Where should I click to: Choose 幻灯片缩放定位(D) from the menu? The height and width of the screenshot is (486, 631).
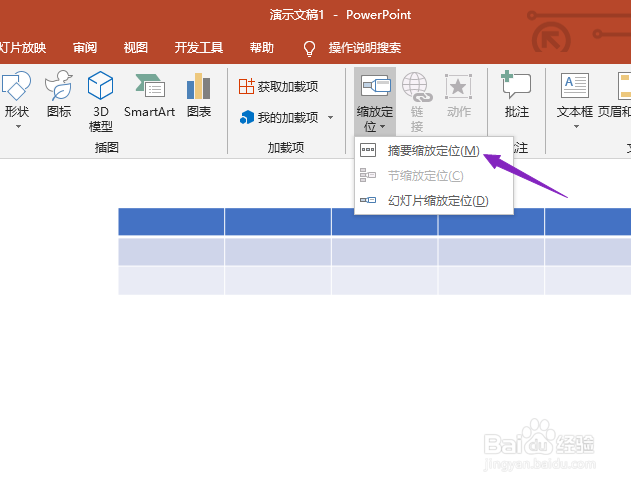pyautogui.click(x=434, y=200)
